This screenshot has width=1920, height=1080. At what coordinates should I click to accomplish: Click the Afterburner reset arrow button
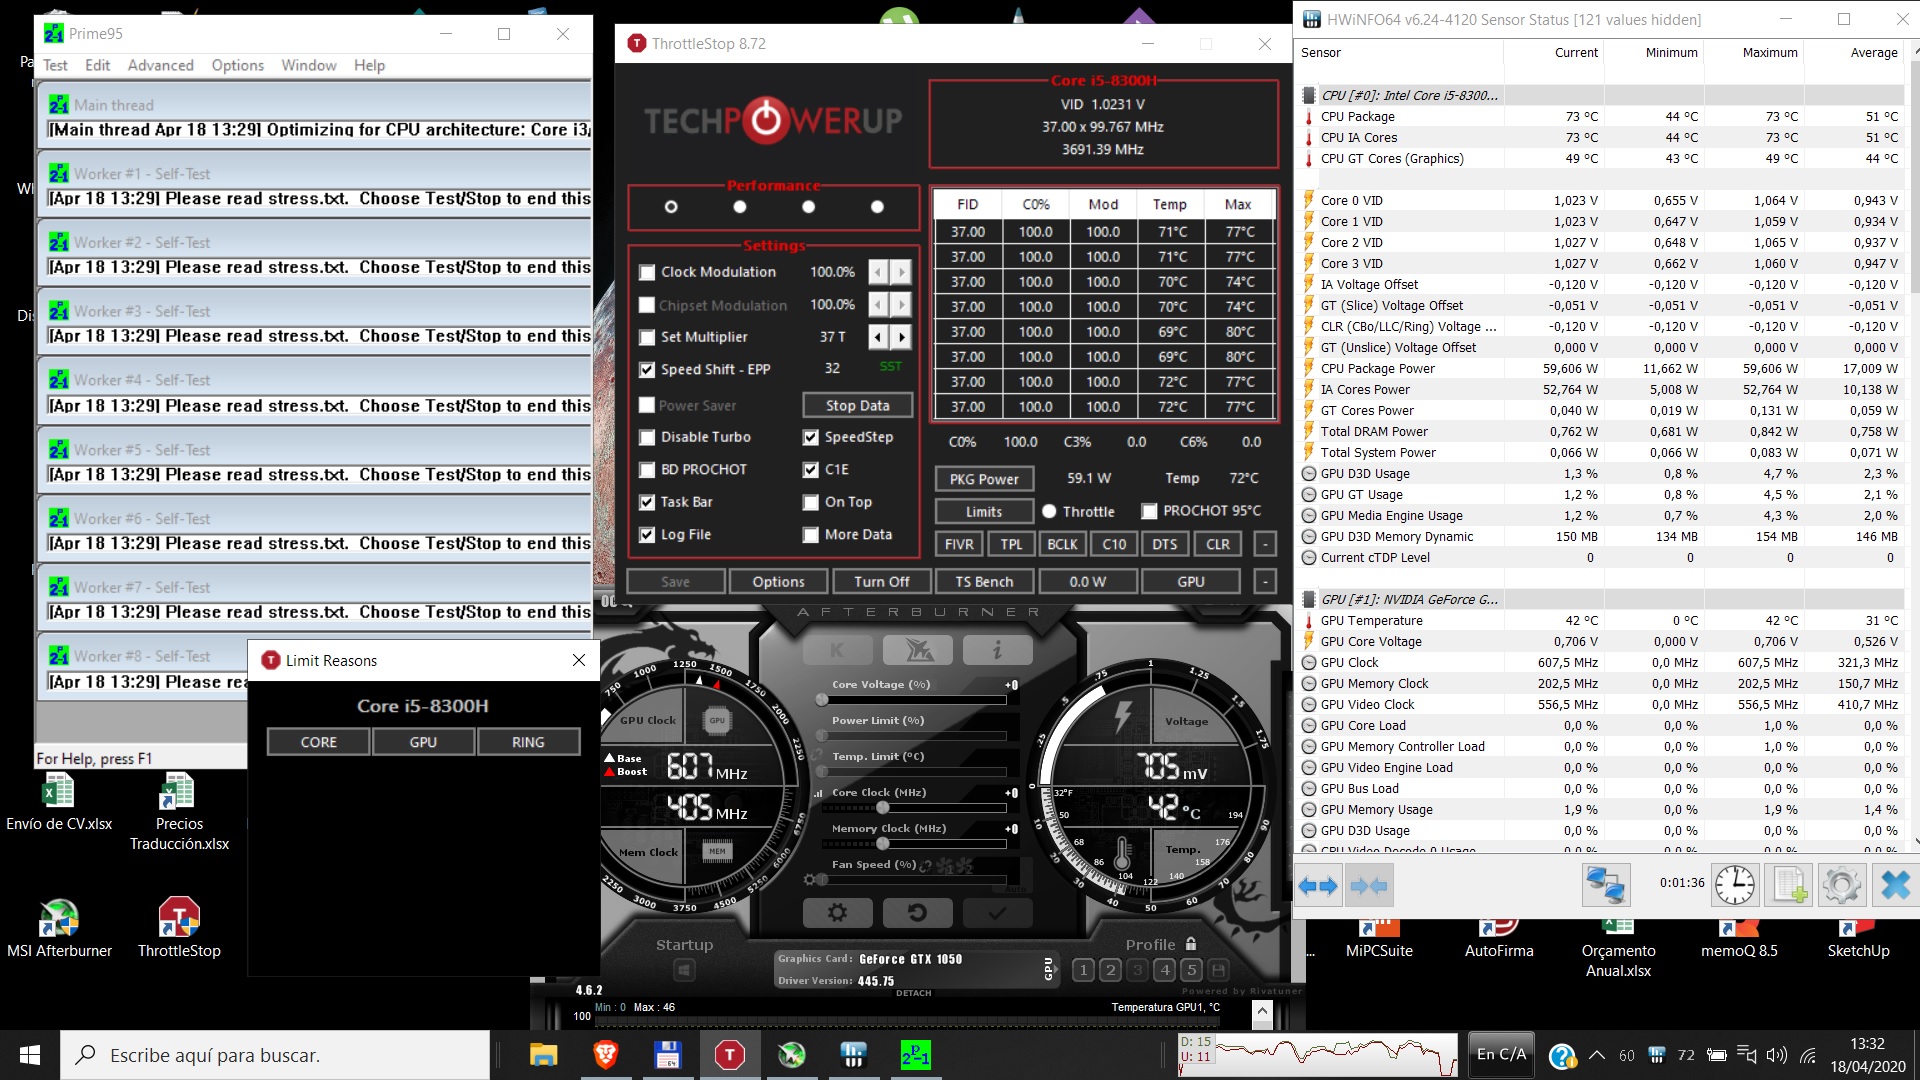pos(917,913)
